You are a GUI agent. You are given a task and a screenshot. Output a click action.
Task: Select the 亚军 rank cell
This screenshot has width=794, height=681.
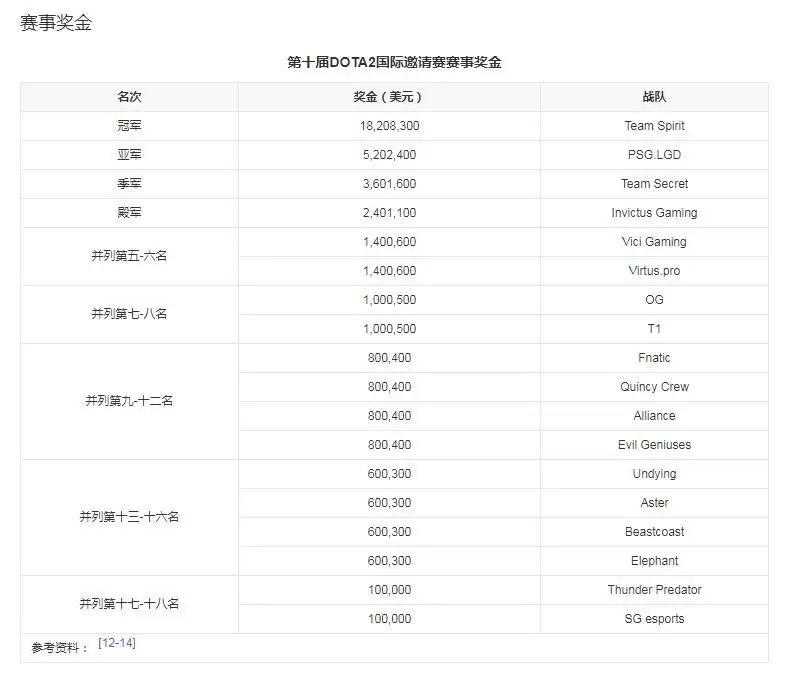pyautogui.click(x=129, y=154)
